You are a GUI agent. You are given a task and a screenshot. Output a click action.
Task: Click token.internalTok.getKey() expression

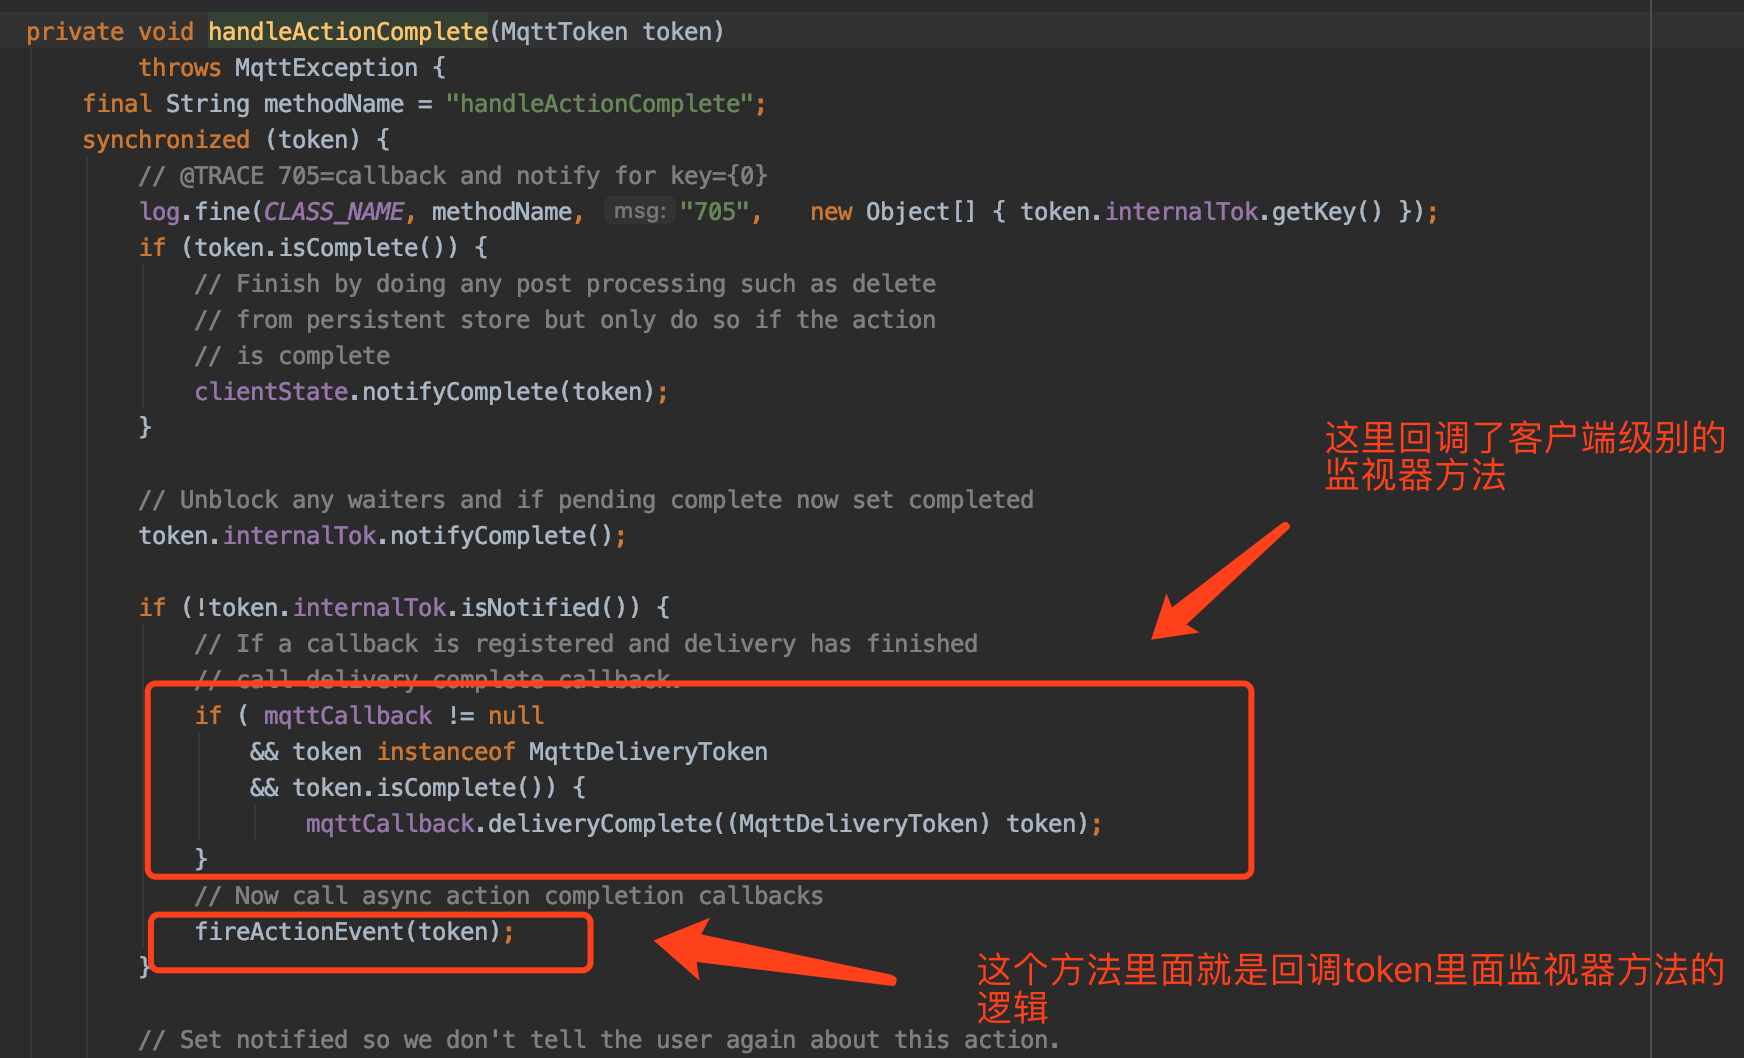point(1192,211)
